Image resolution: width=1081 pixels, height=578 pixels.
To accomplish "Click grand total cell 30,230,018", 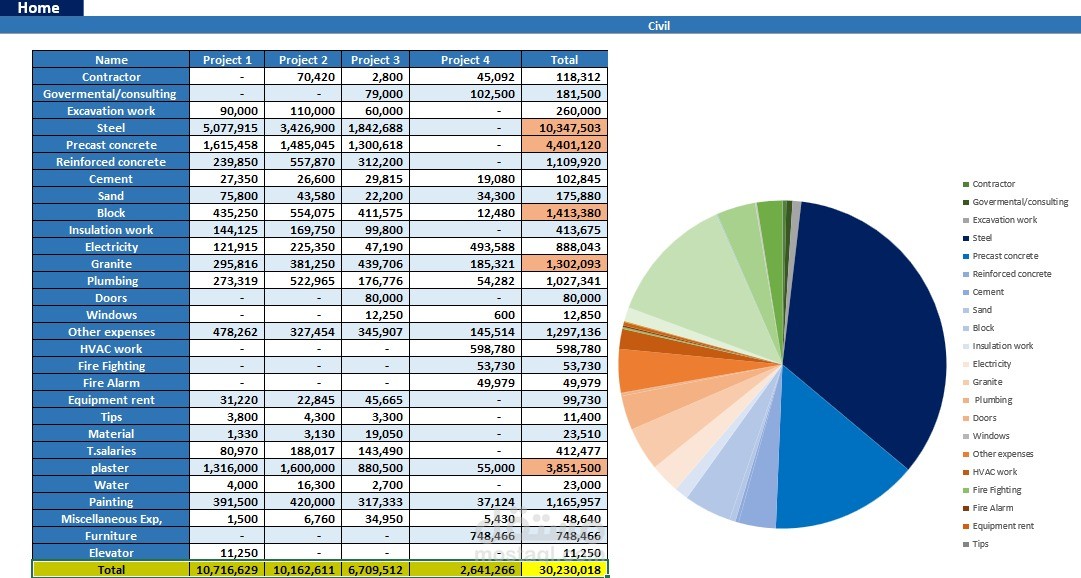I will pyautogui.click(x=564, y=570).
